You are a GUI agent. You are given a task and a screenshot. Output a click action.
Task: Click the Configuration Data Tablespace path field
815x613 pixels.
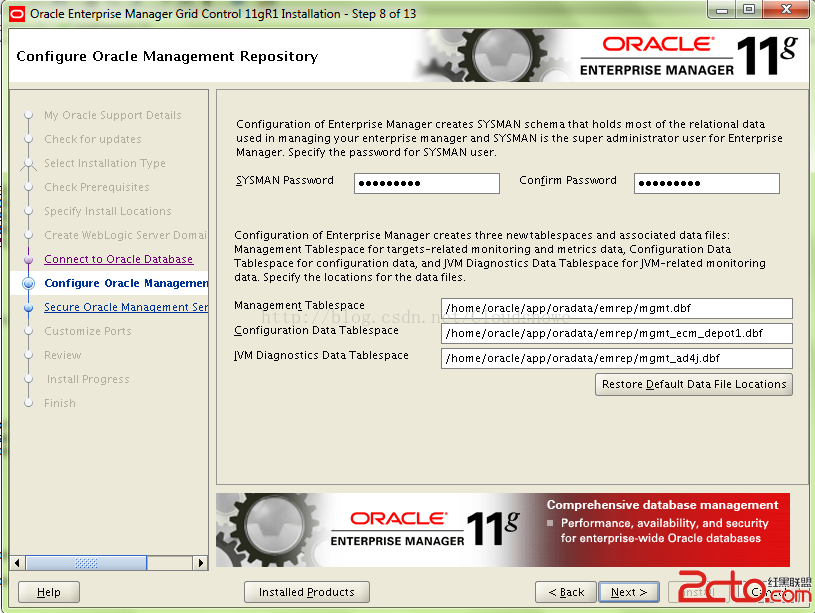(x=616, y=333)
